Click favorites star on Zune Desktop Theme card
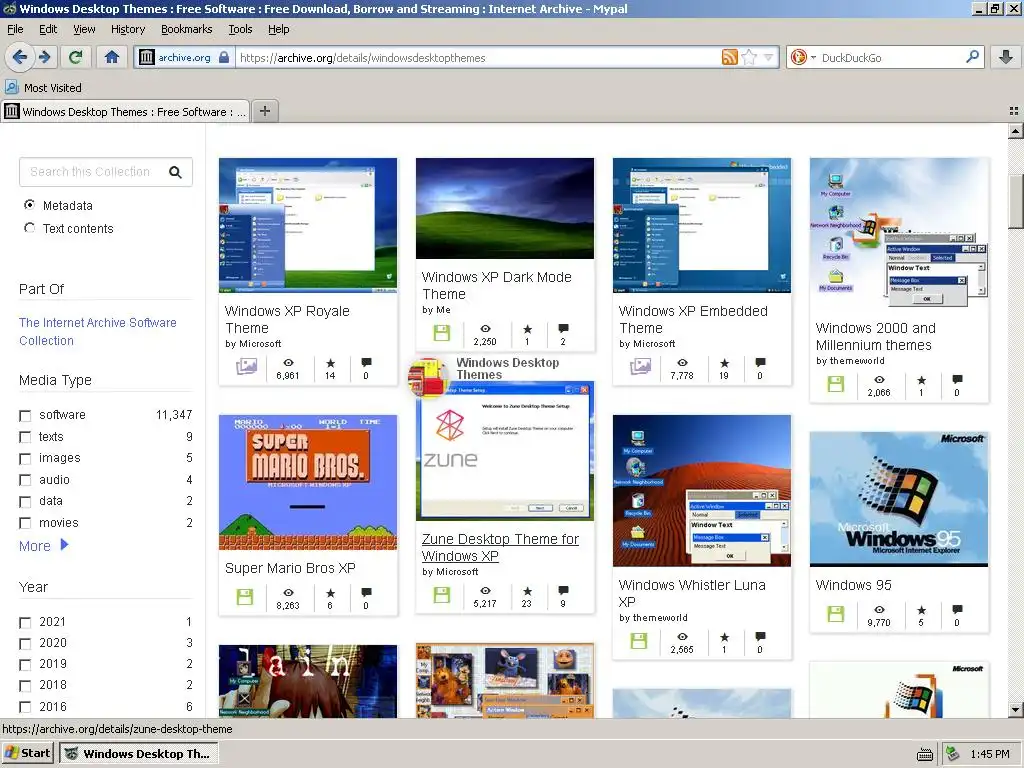 coord(527,590)
